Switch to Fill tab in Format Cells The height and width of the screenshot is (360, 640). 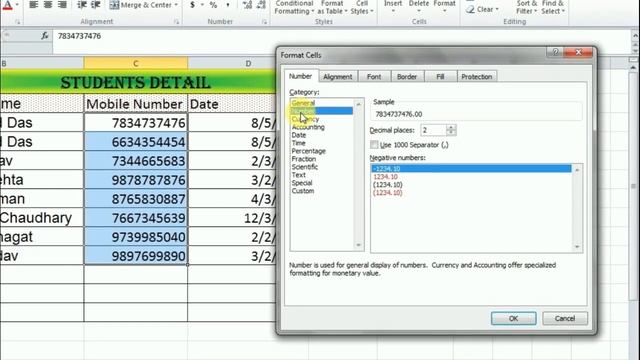click(440, 77)
